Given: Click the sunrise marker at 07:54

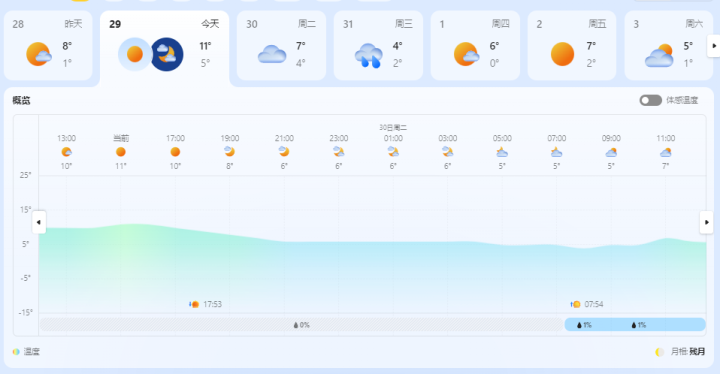Looking at the screenshot, I should [x=586, y=304].
